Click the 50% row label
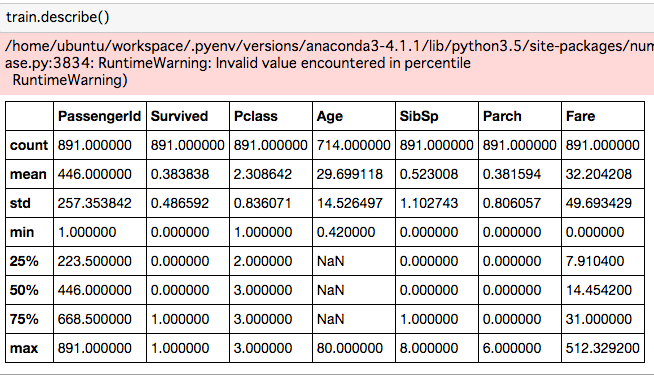 click(24, 290)
